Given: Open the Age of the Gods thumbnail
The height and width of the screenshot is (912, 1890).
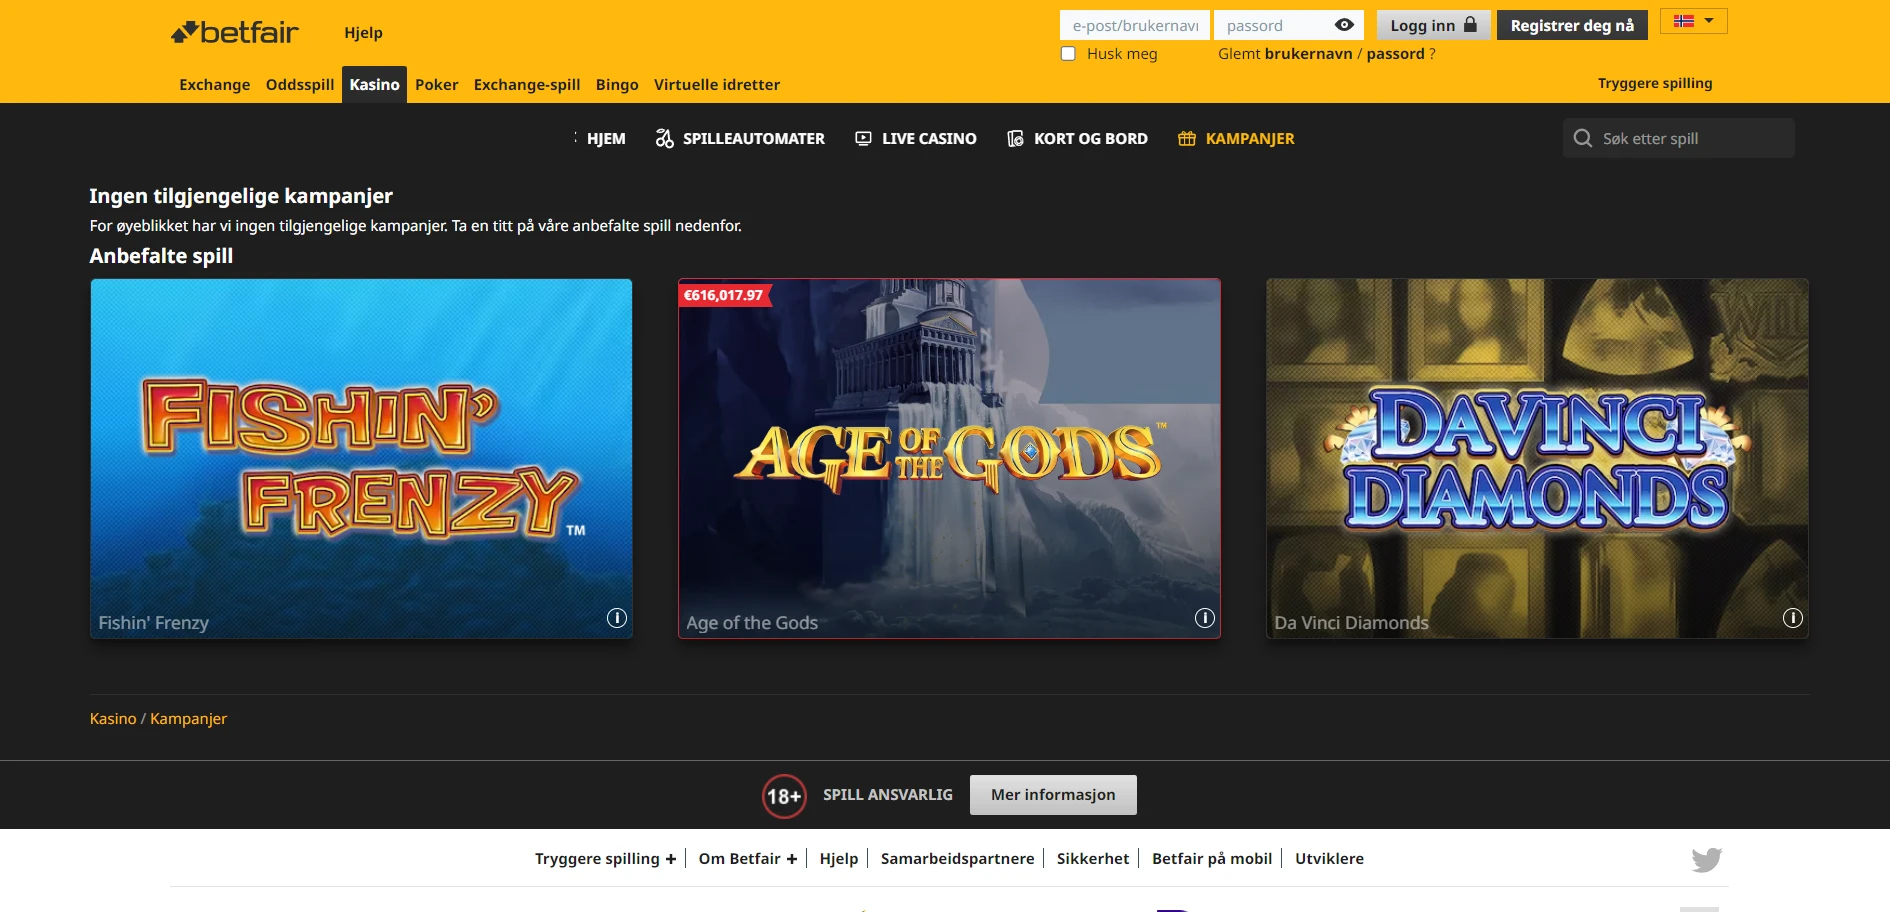Looking at the screenshot, I should pyautogui.click(x=949, y=458).
